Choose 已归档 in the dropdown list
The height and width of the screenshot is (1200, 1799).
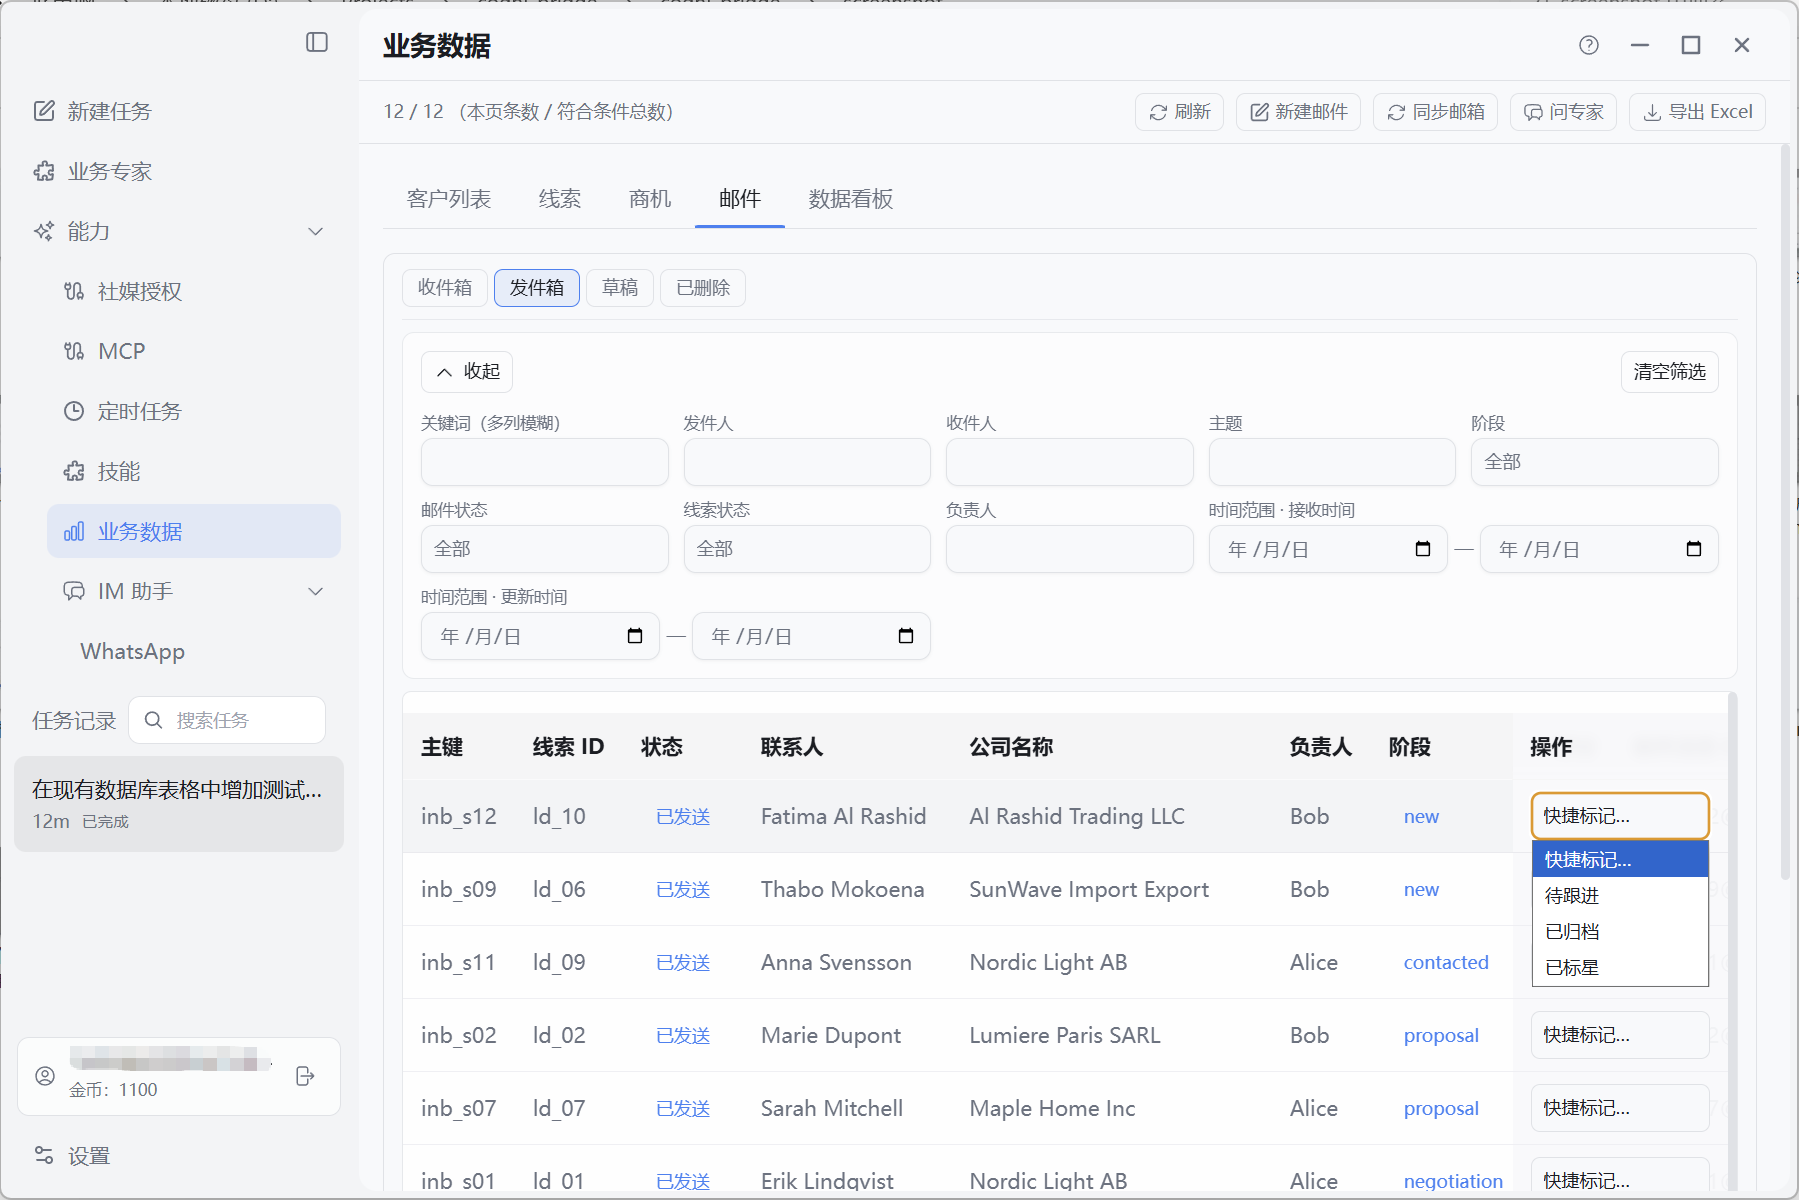1620,932
